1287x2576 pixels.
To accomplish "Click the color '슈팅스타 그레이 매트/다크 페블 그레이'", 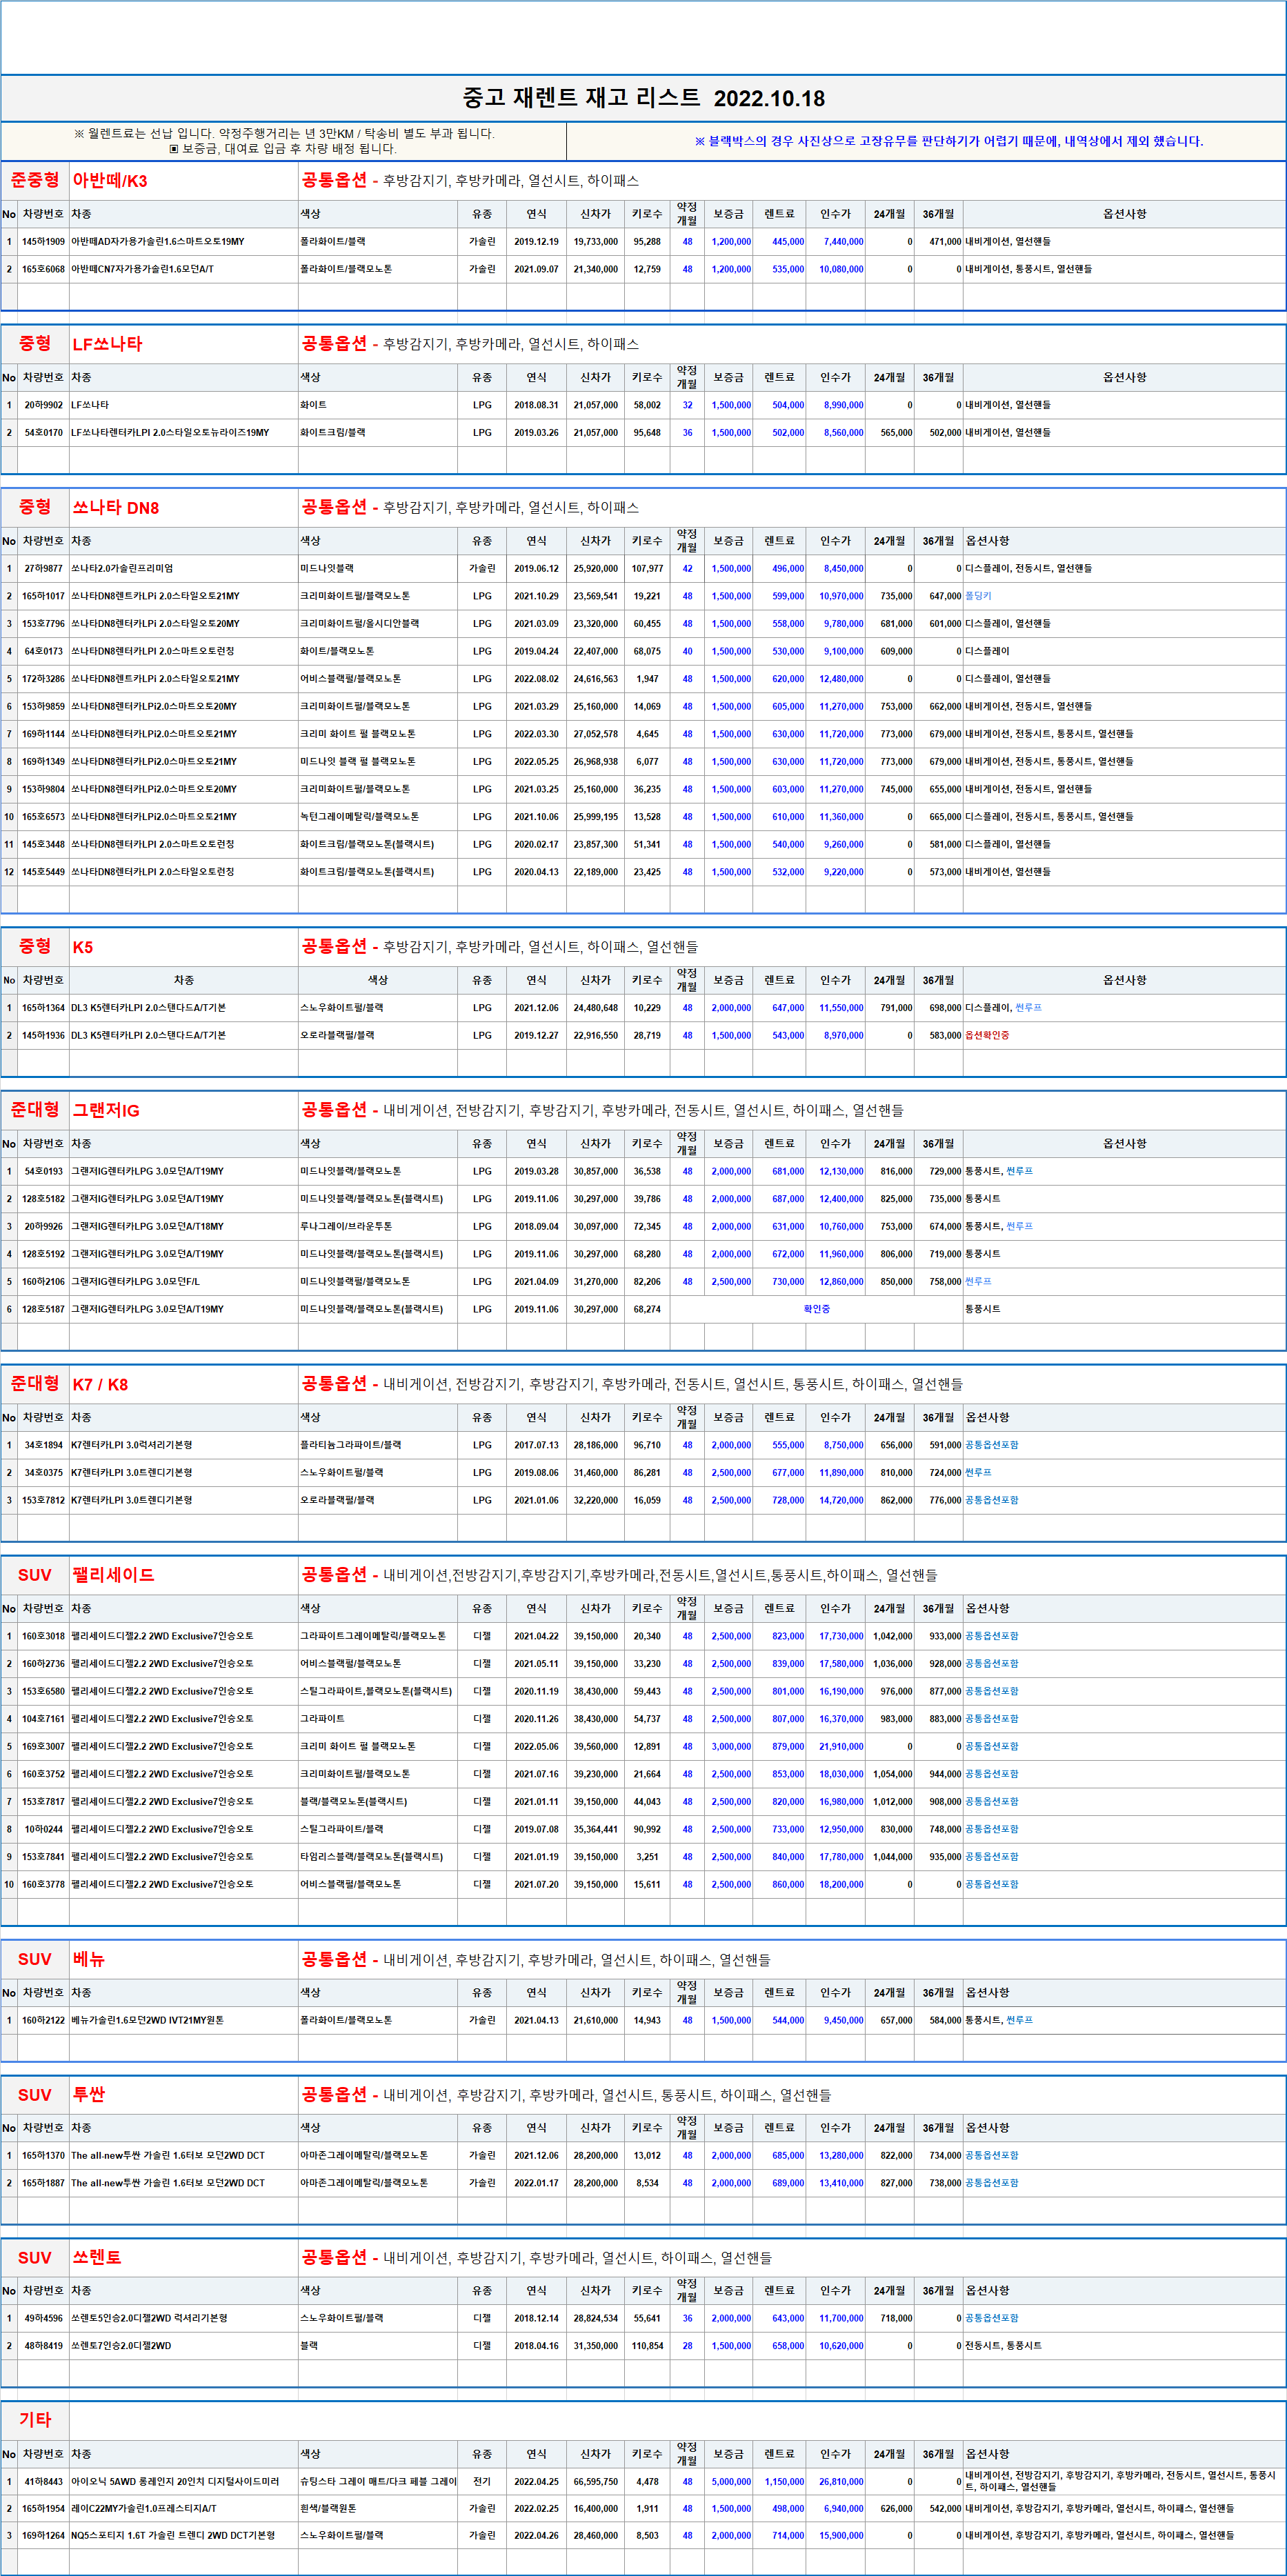I will pyautogui.click(x=378, y=2481).
